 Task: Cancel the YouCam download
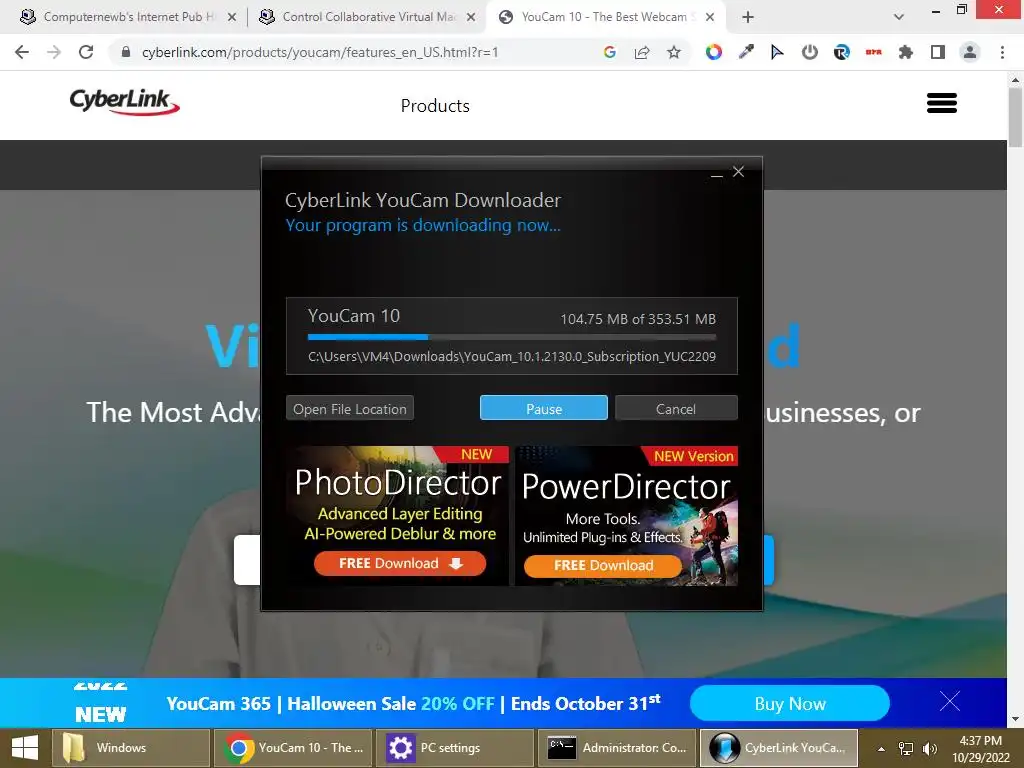tap(676, 408)
